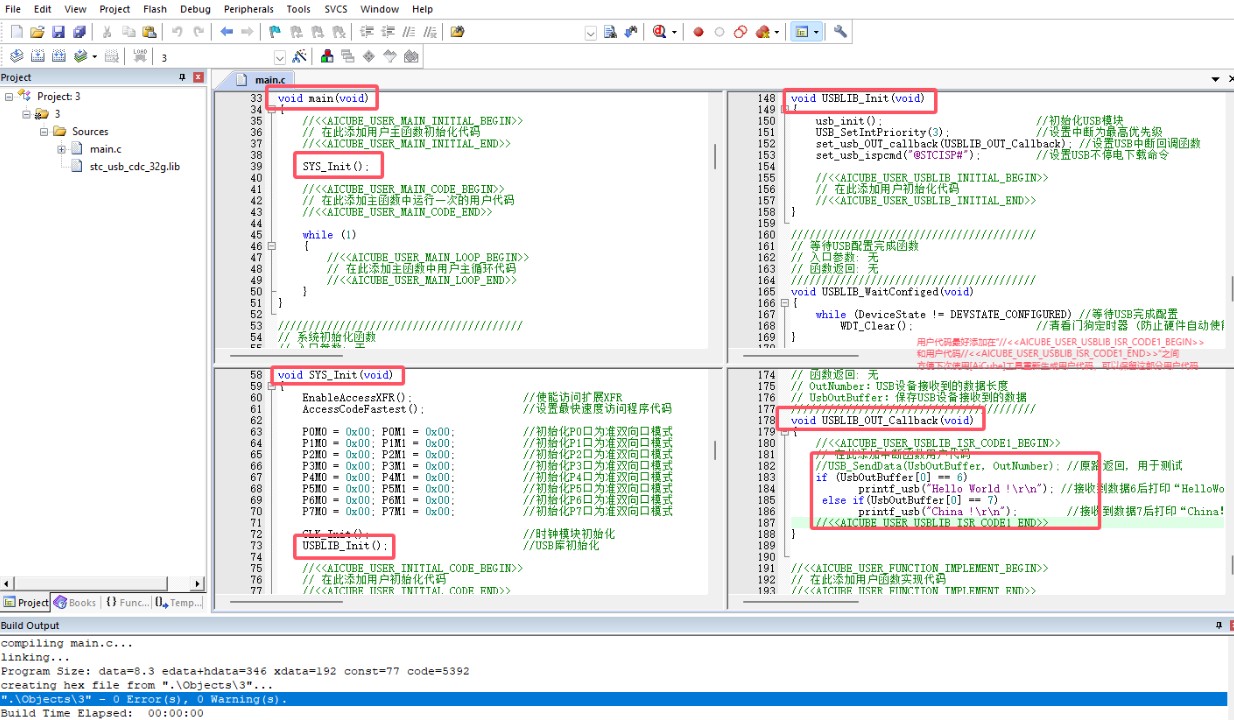Screen dimensions: 1234x720
Task: Select stc_usb_cdc_32g.lib in project tree
Action: (x=134, y=166)
